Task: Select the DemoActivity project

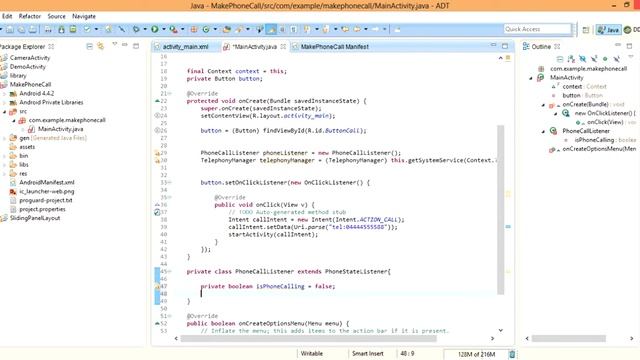Action: pyautogui.click(x=27, y=67)
